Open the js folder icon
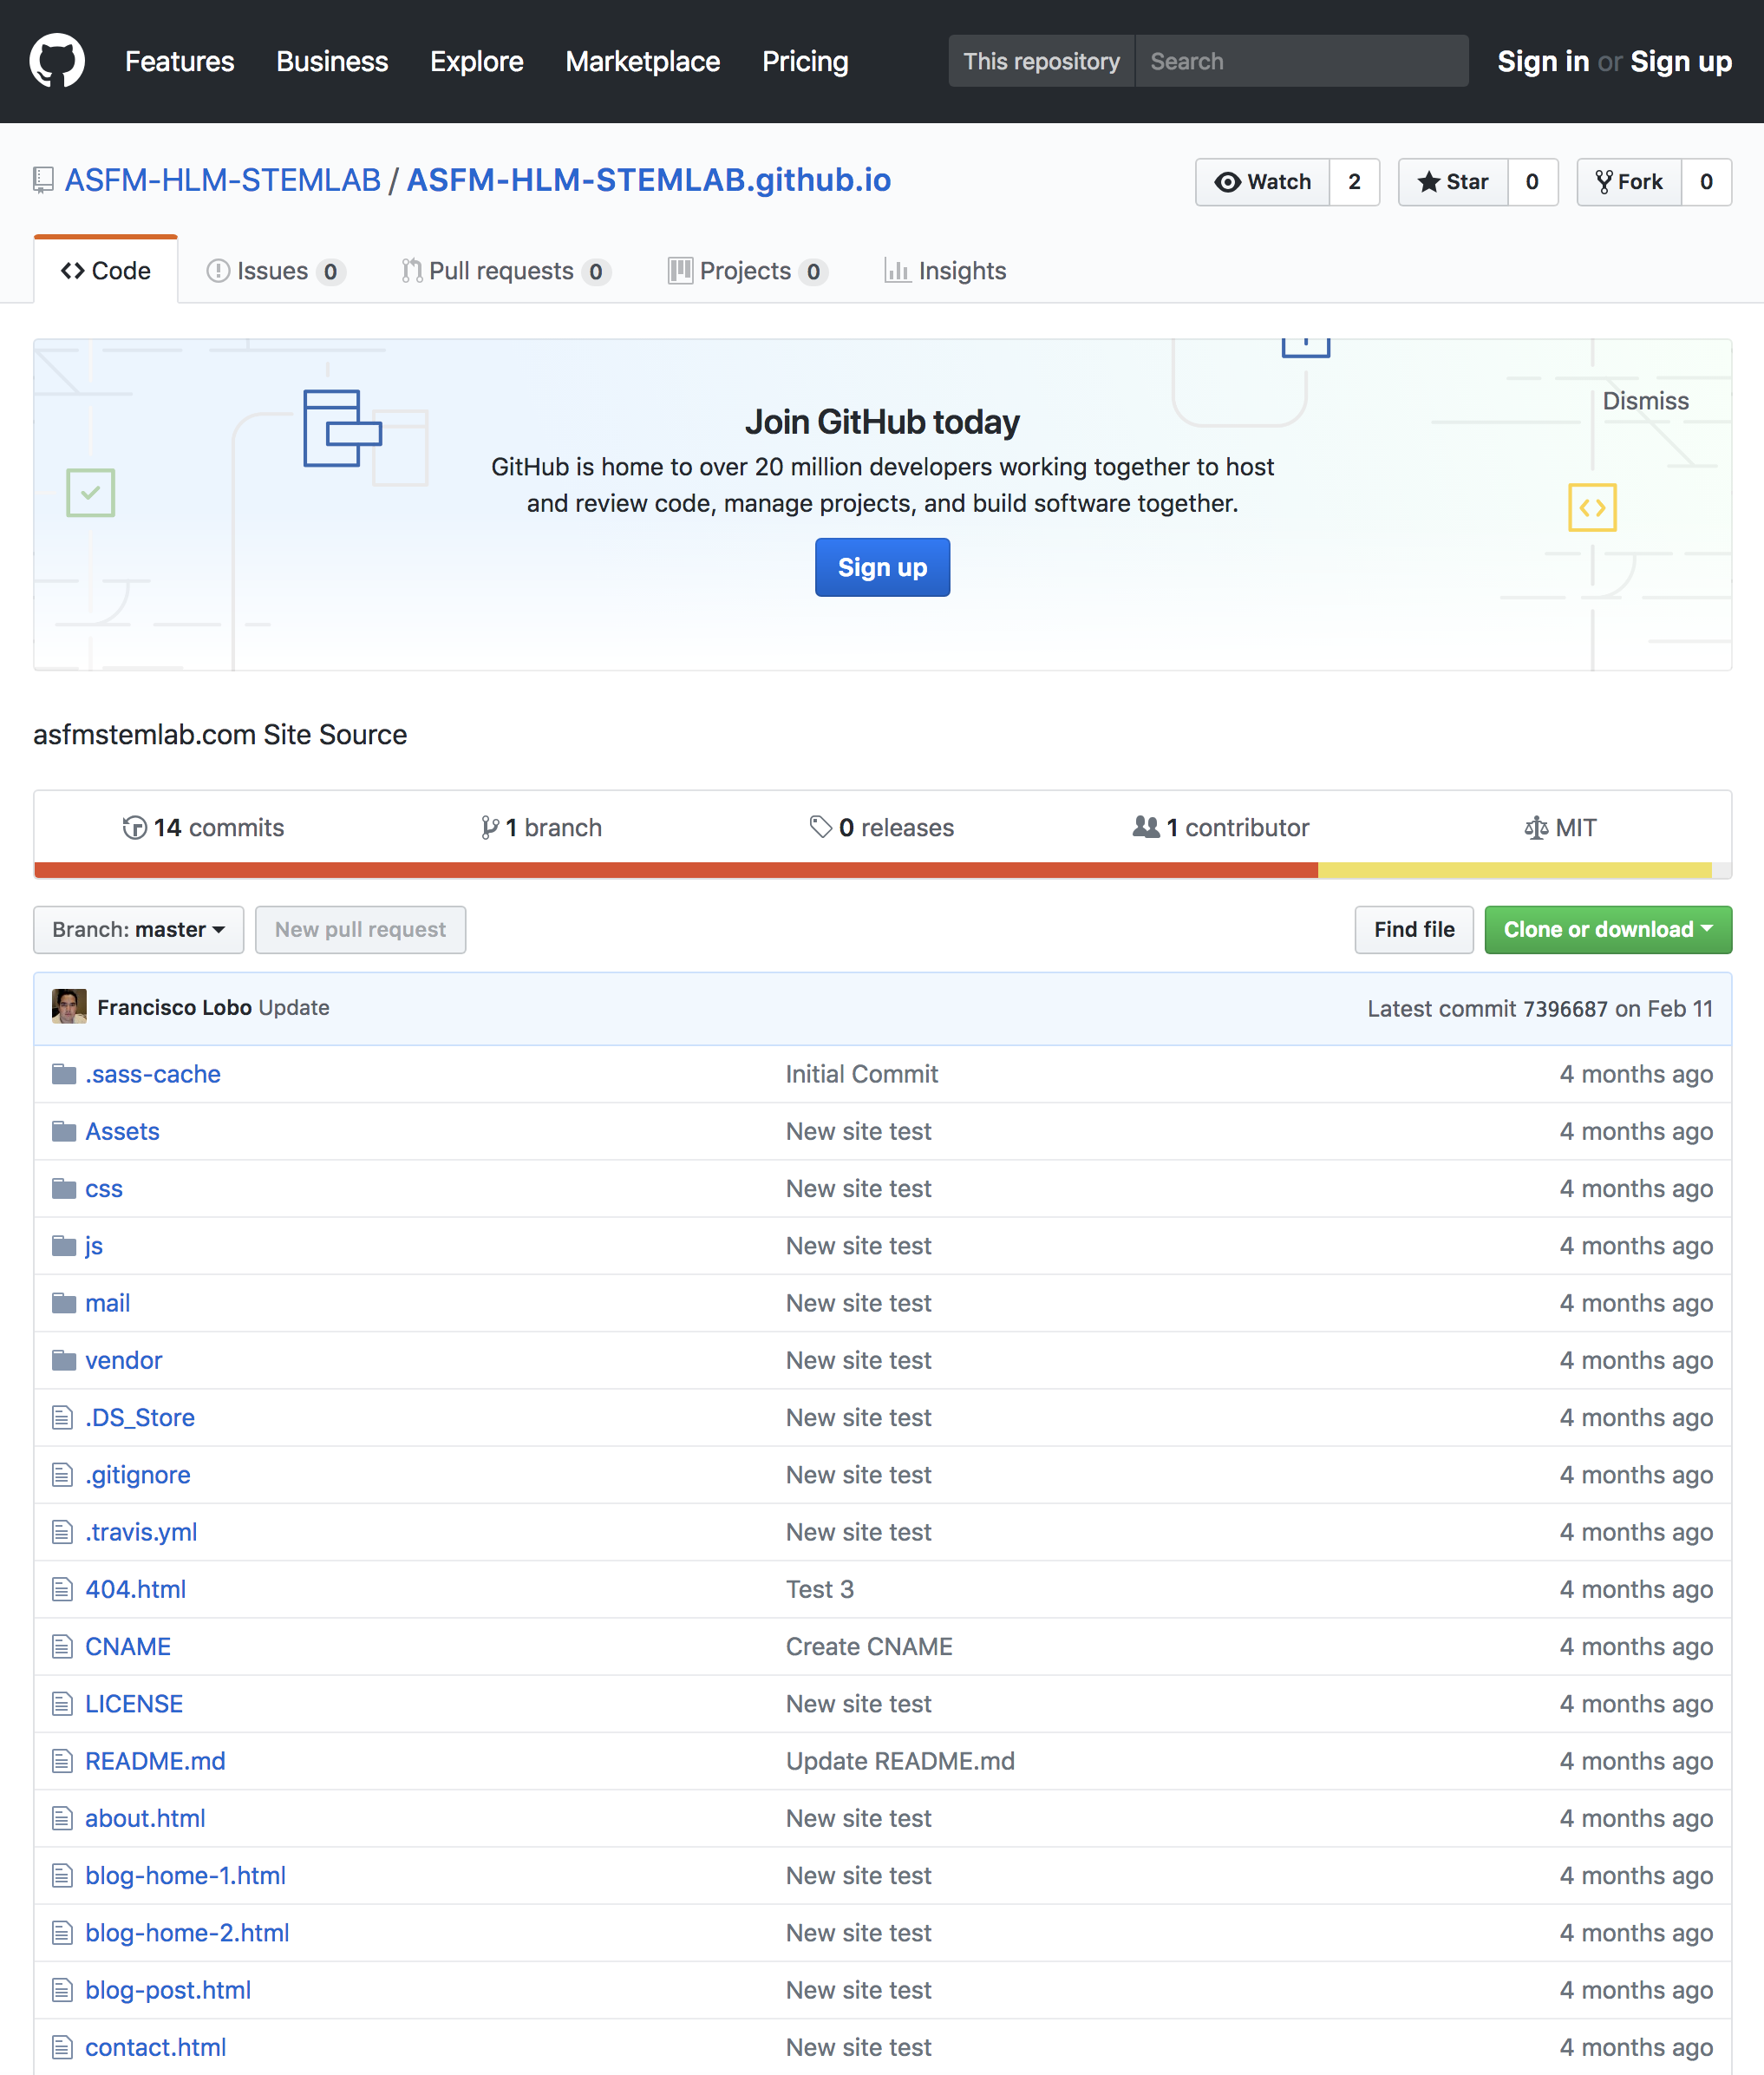Viewport: 1764px width, 2075px height. (x=64, y=1246)
